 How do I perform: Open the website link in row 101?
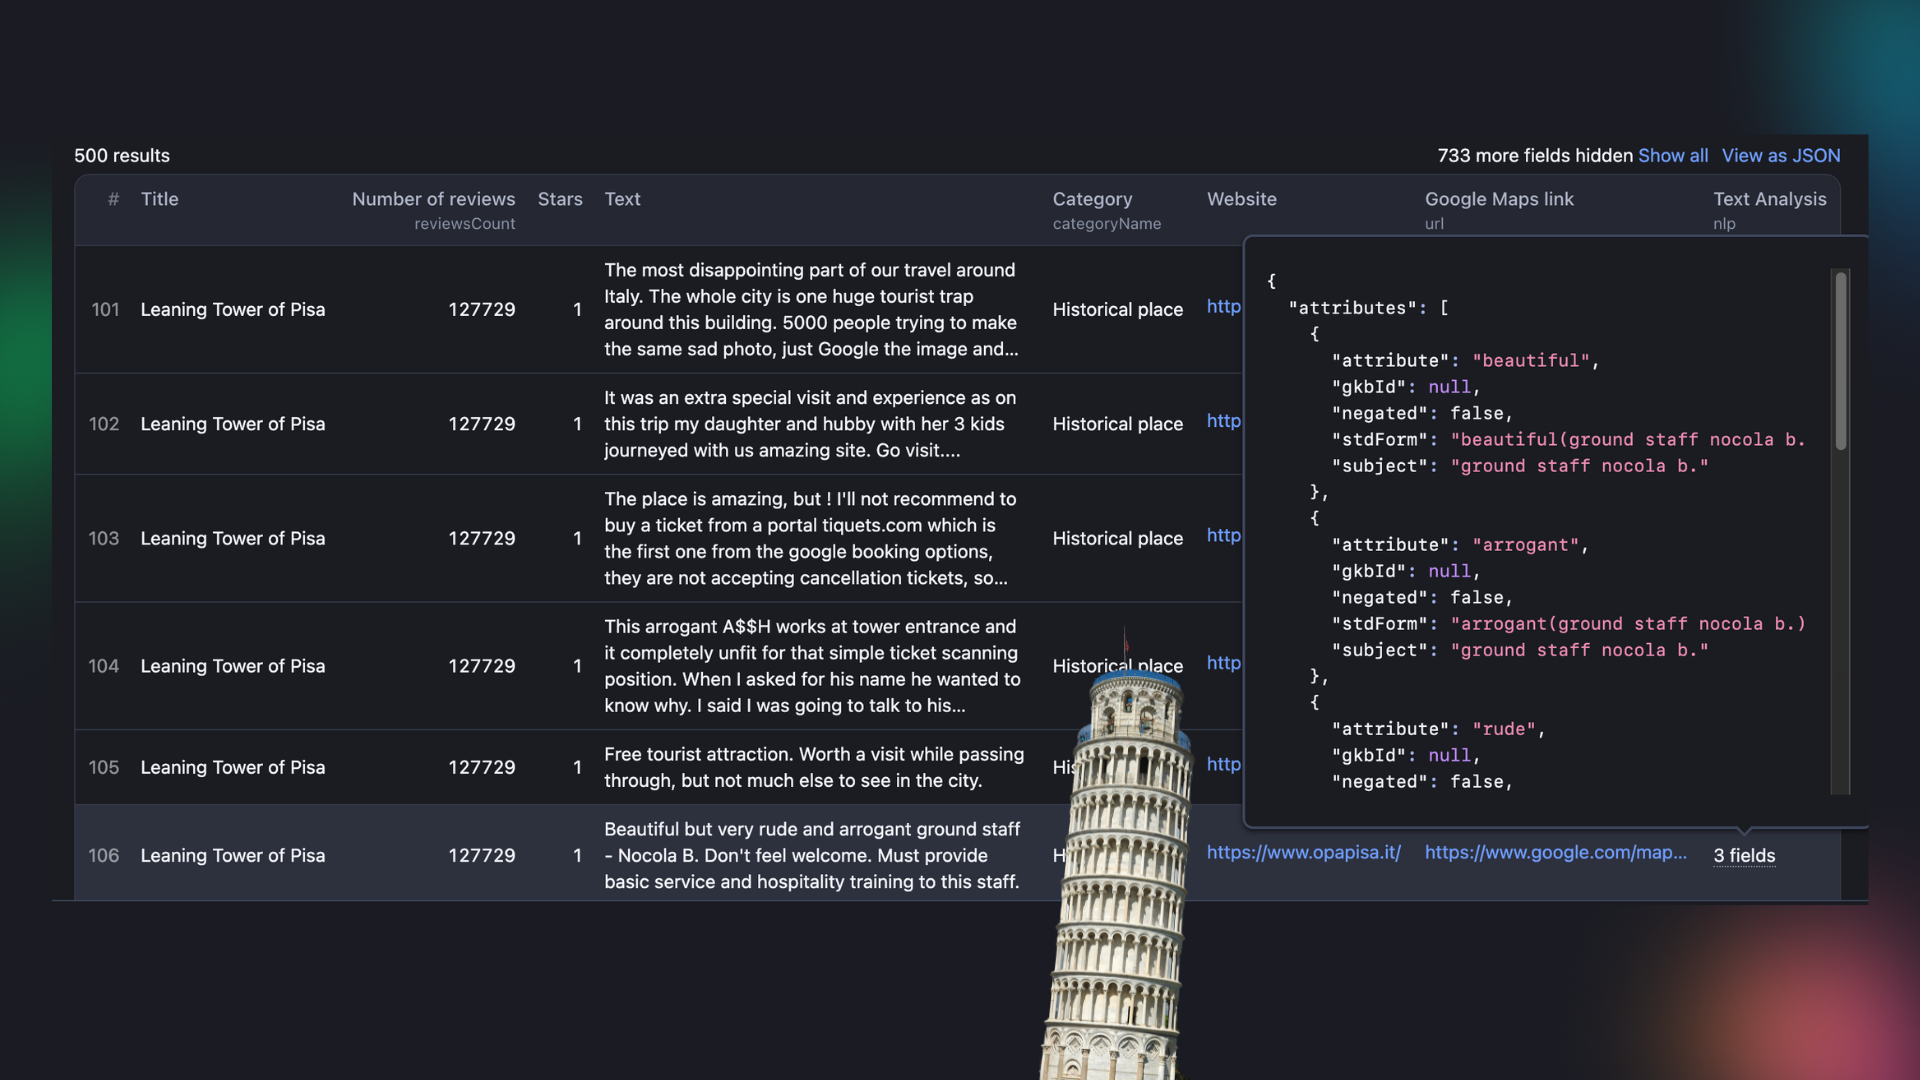click(1223, 306)
